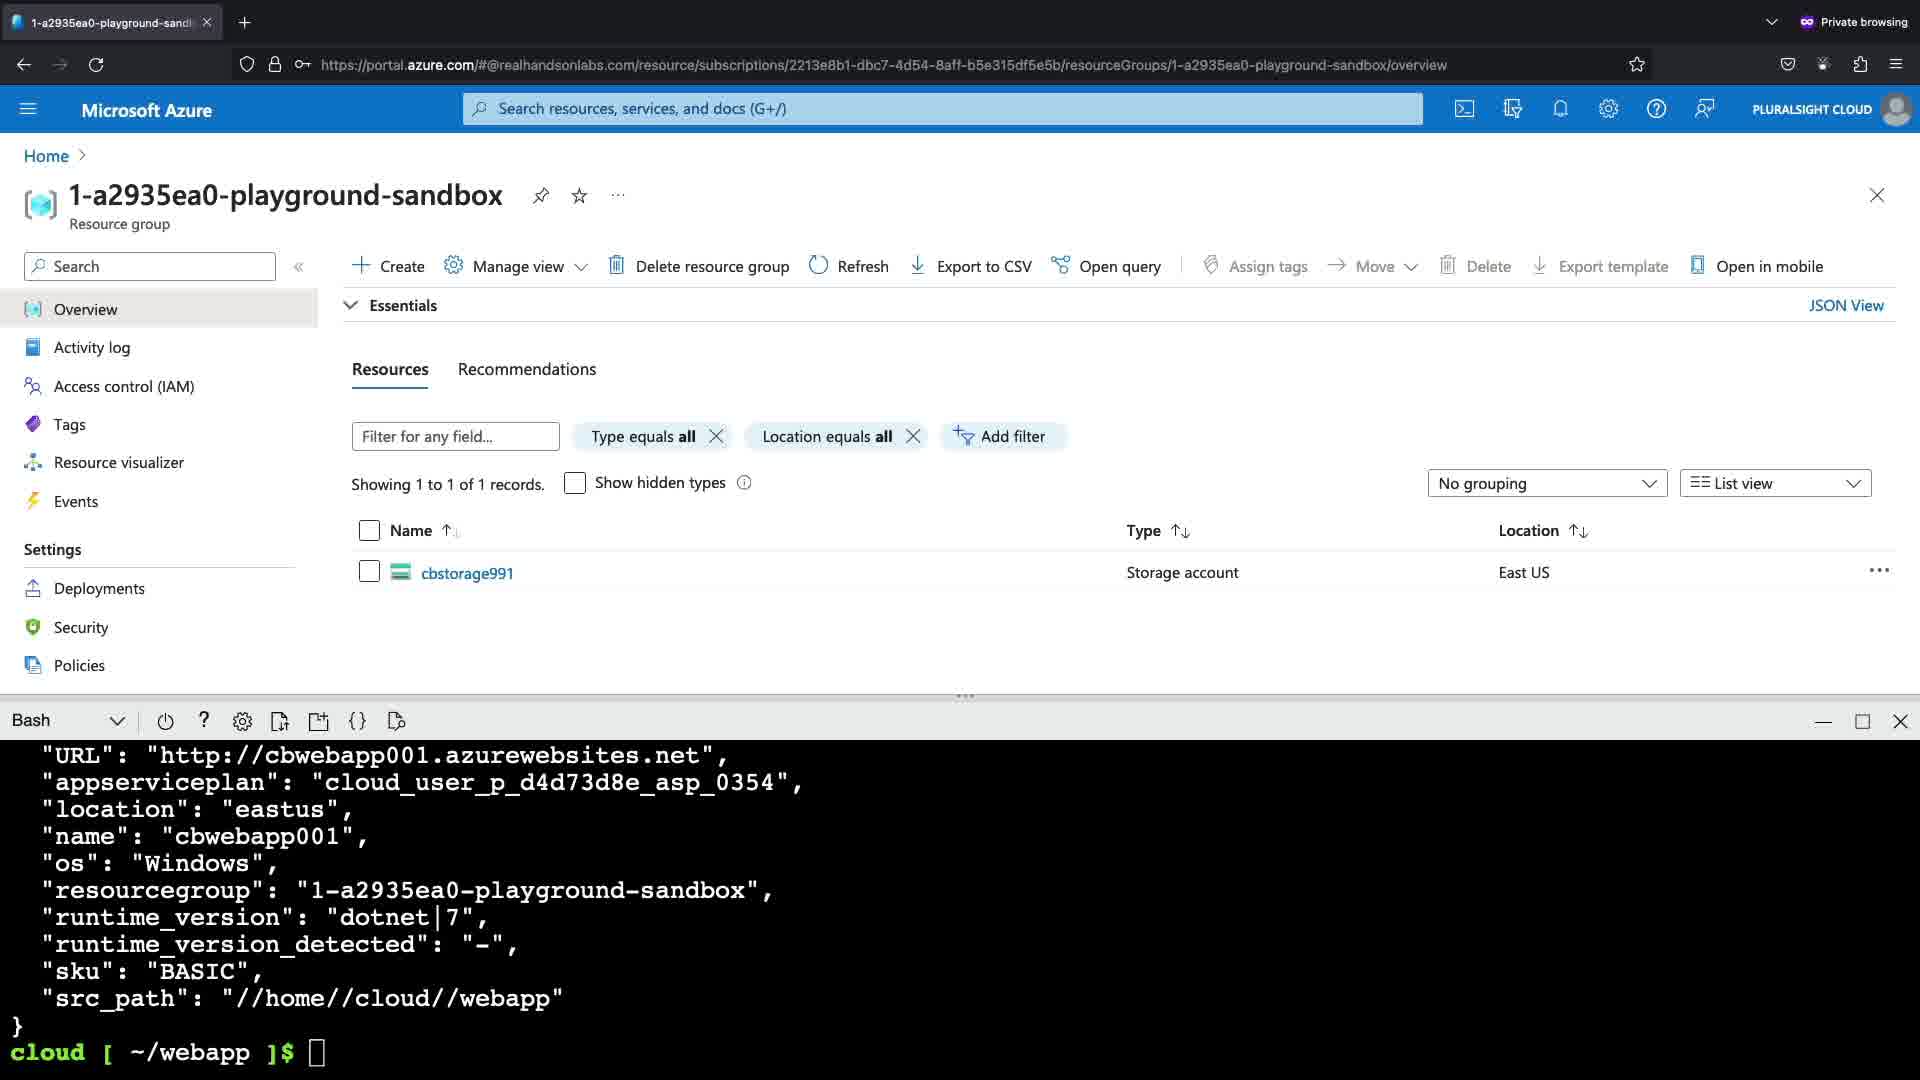
Task: Enable Show hidden types checkbox
Action: pyautogui.click(x=575, y=483)
